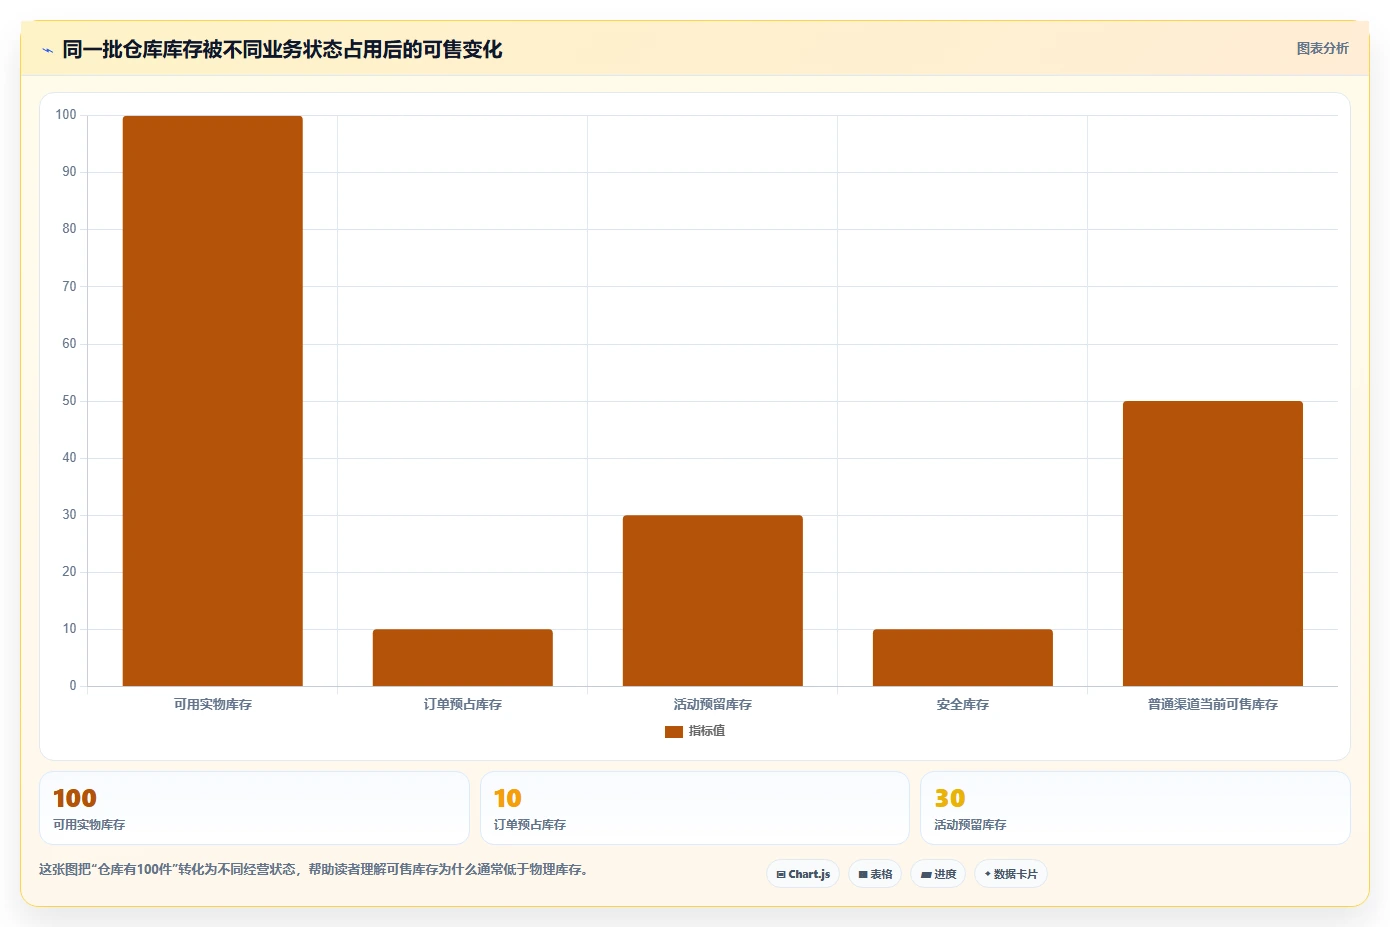The image size is (1390, 927).
Task: Click the Chart.js tag chip
Action: pos(803,874)
